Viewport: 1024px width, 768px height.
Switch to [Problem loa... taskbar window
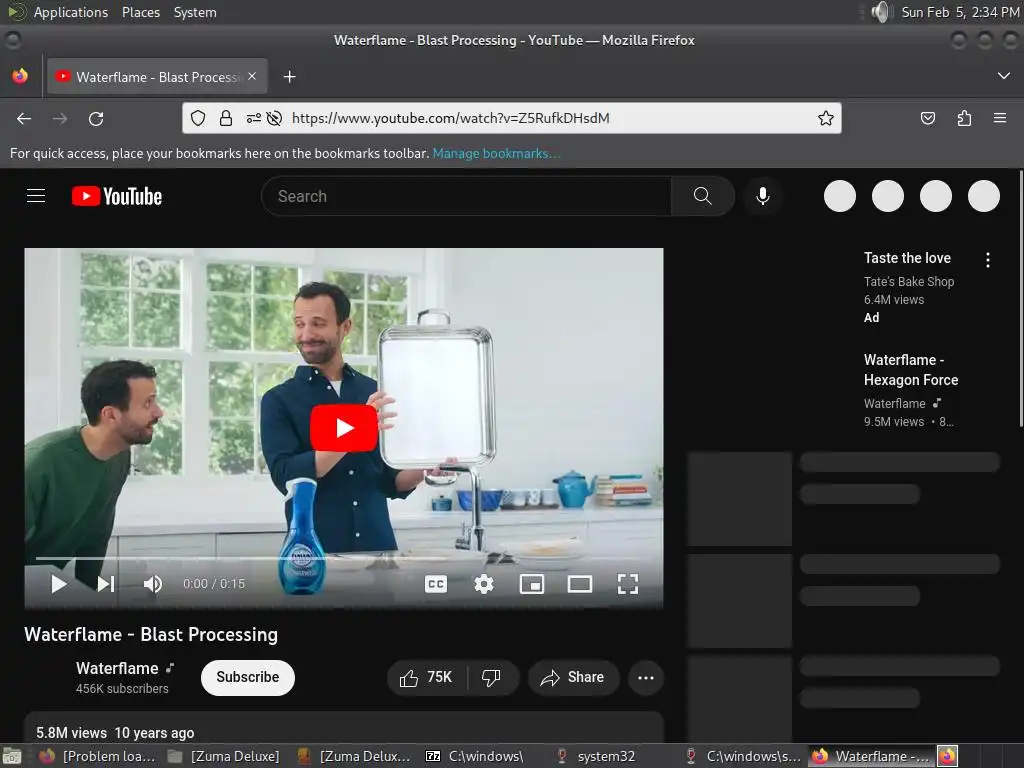[x=98, y=756]
